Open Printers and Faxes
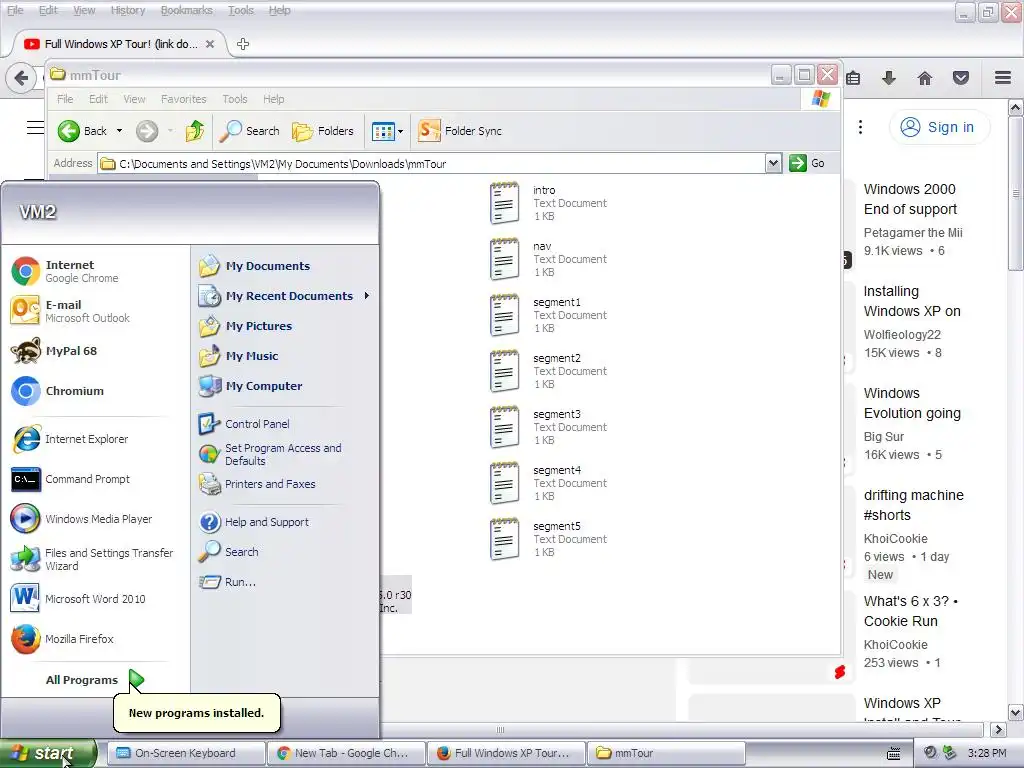1024x768 pixels. 257,484
